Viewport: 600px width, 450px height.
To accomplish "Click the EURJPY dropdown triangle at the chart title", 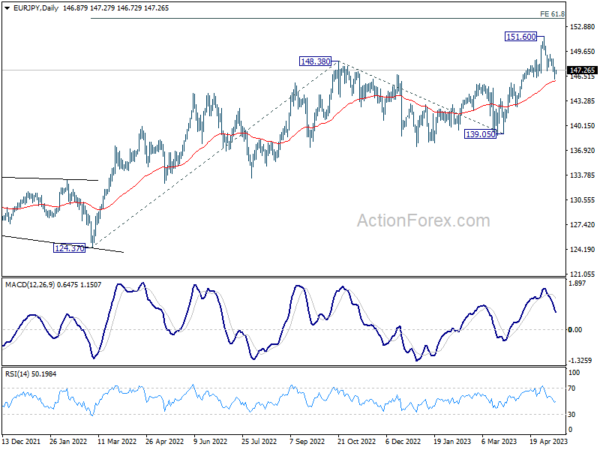I will [7, 8].
